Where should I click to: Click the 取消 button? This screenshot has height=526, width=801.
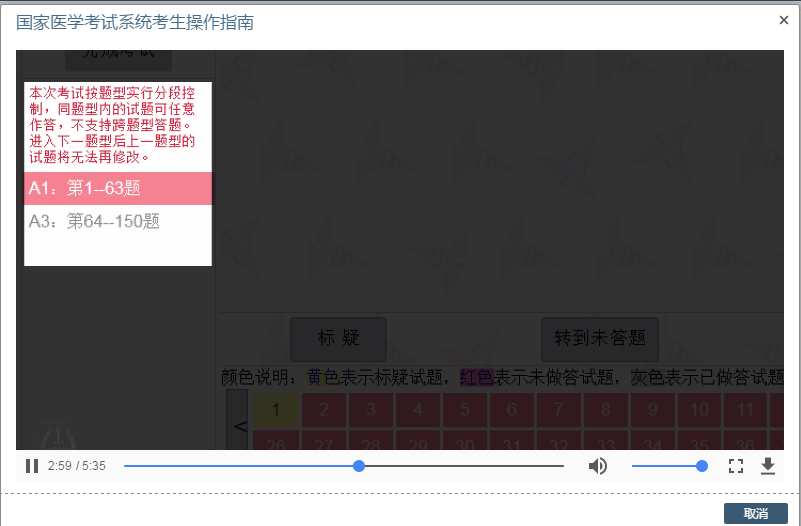755,513
